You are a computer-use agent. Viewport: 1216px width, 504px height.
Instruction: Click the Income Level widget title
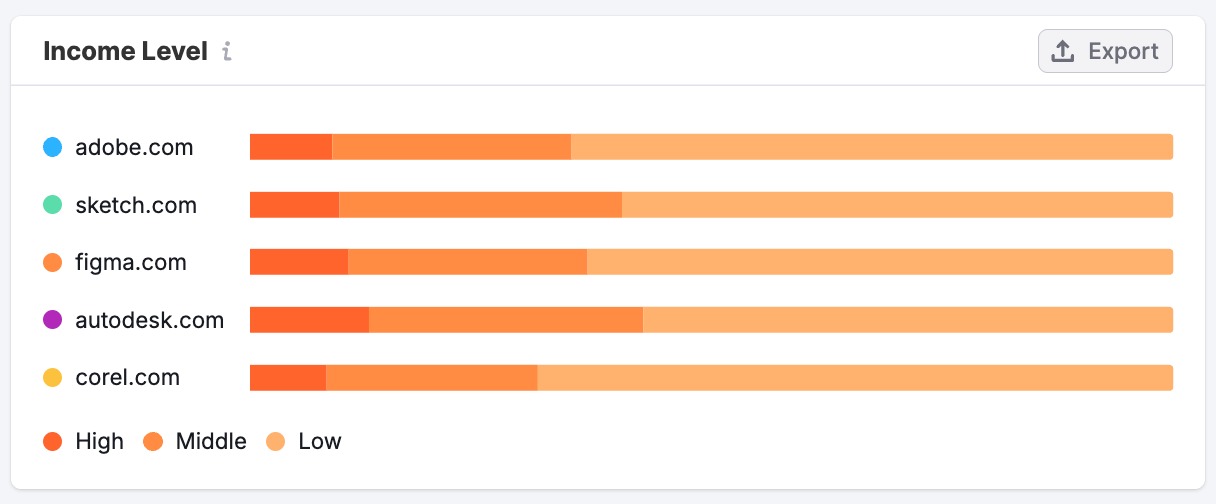click(125, 52)
